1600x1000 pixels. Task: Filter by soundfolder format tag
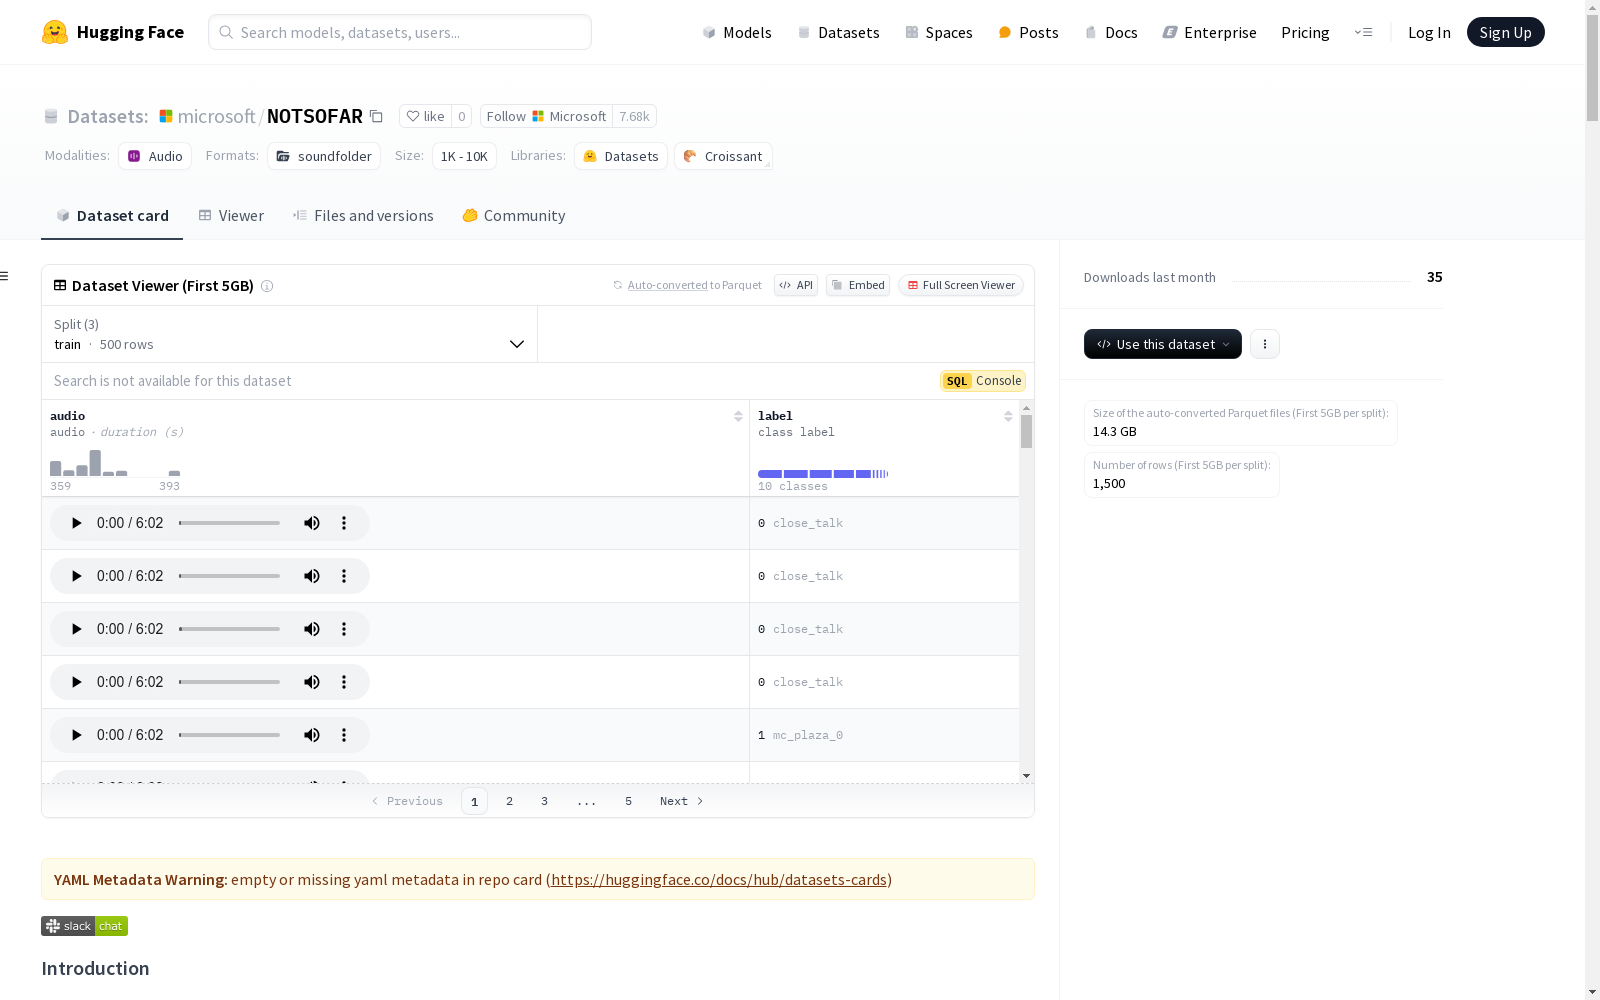tap(324, 156)
